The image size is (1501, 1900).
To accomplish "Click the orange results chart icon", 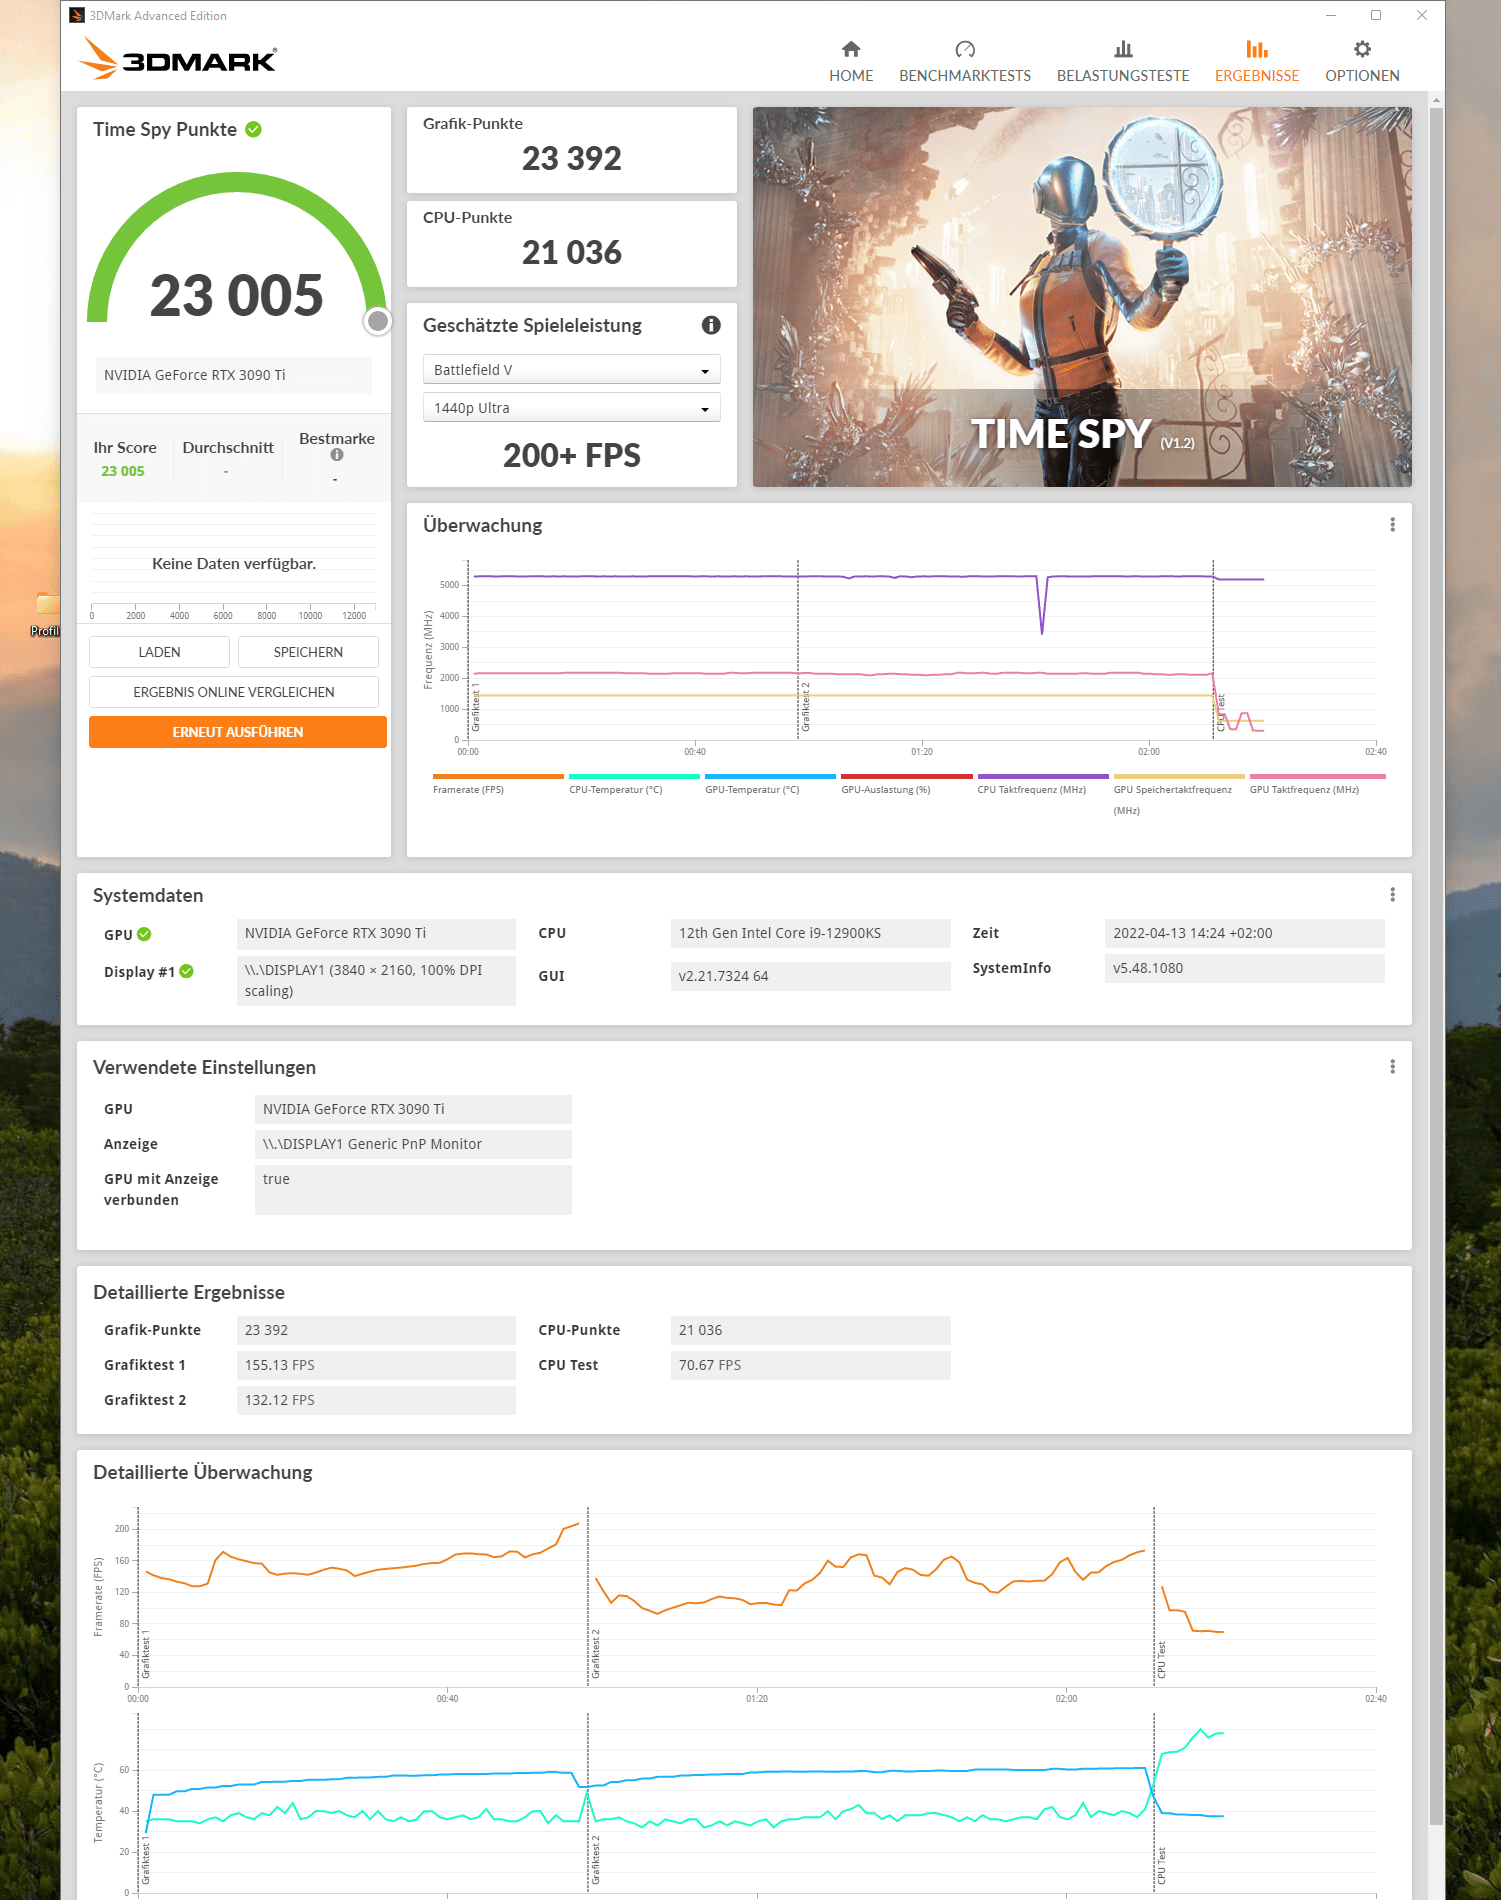I will (1257, 49).
